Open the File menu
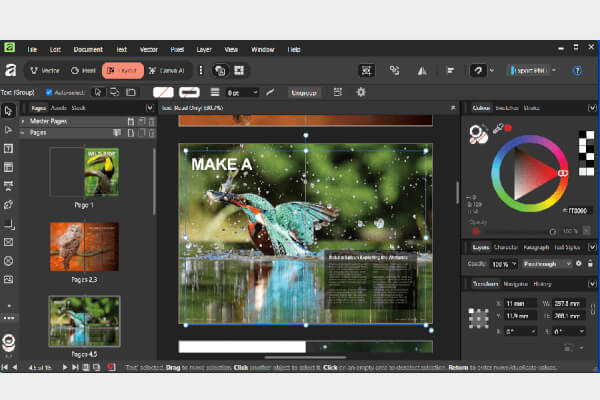The height and width of the screenshot is (400, 600). [32, 49]
